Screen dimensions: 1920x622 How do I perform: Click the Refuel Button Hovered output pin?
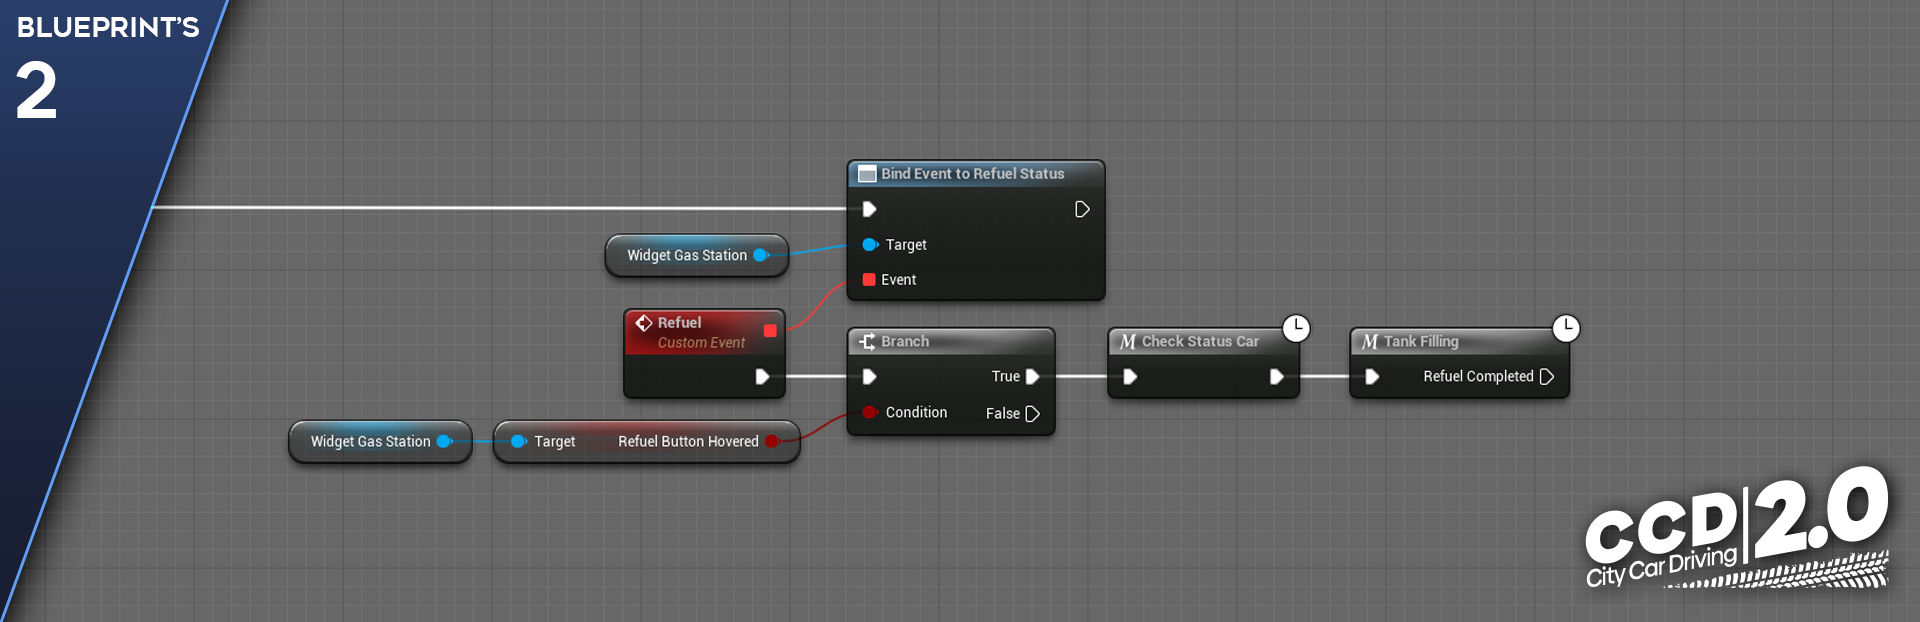click(772, 441)
